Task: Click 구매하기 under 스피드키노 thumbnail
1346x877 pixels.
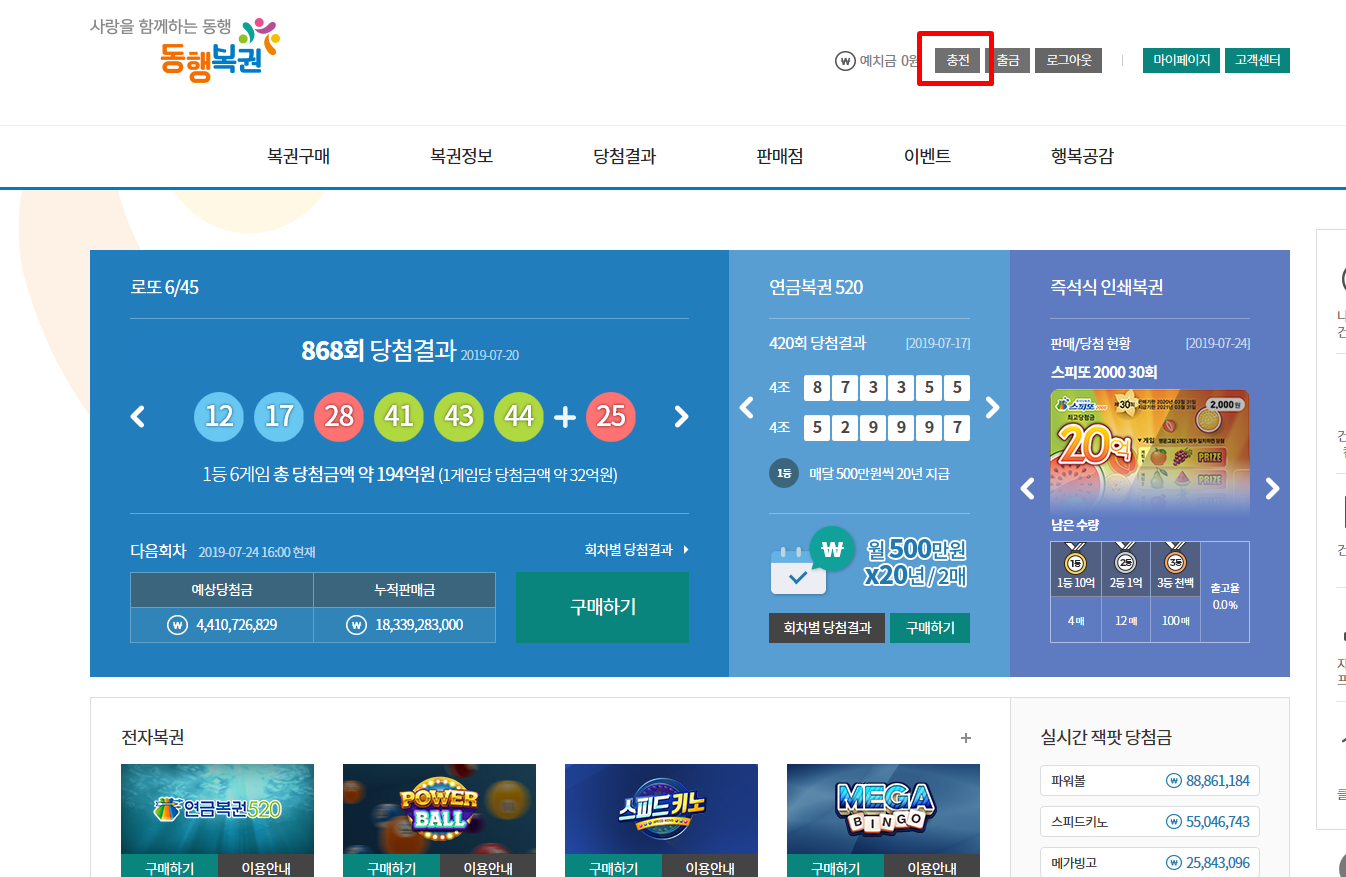Action: click(613, 867)
